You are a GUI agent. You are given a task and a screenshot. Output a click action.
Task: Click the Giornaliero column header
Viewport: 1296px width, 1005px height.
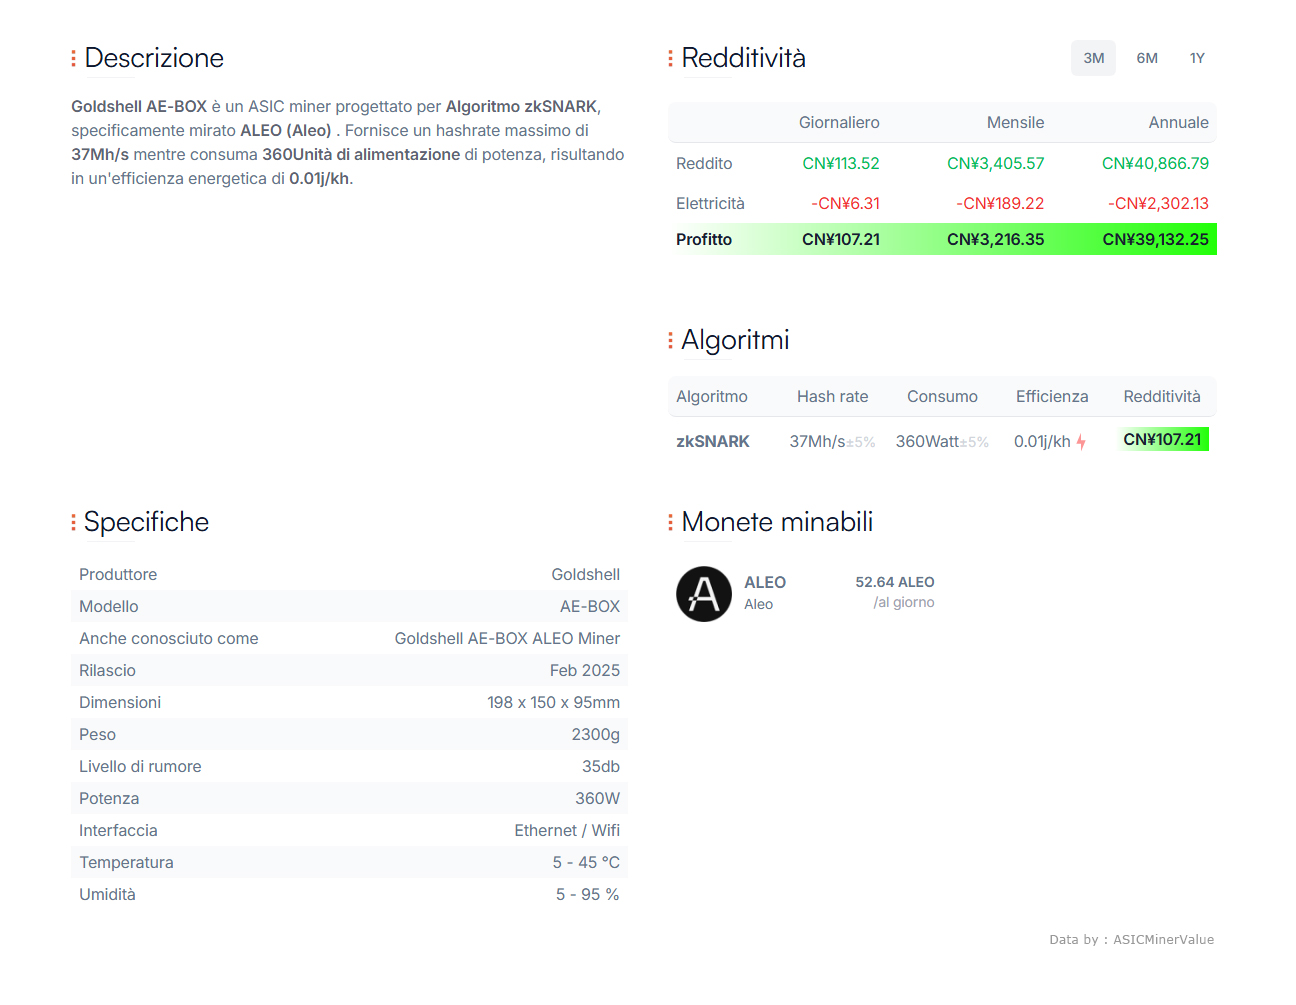tap(839, 122)
